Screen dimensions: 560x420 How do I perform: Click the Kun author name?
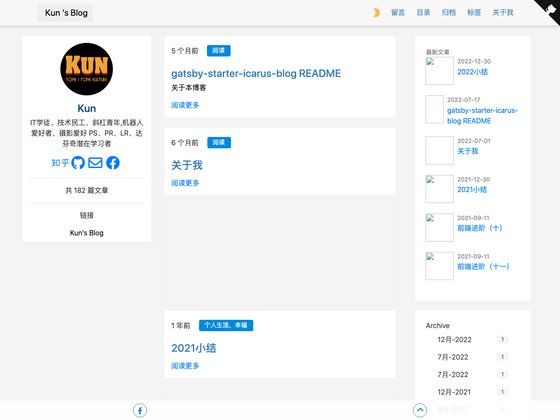click(x=86, y=108)
